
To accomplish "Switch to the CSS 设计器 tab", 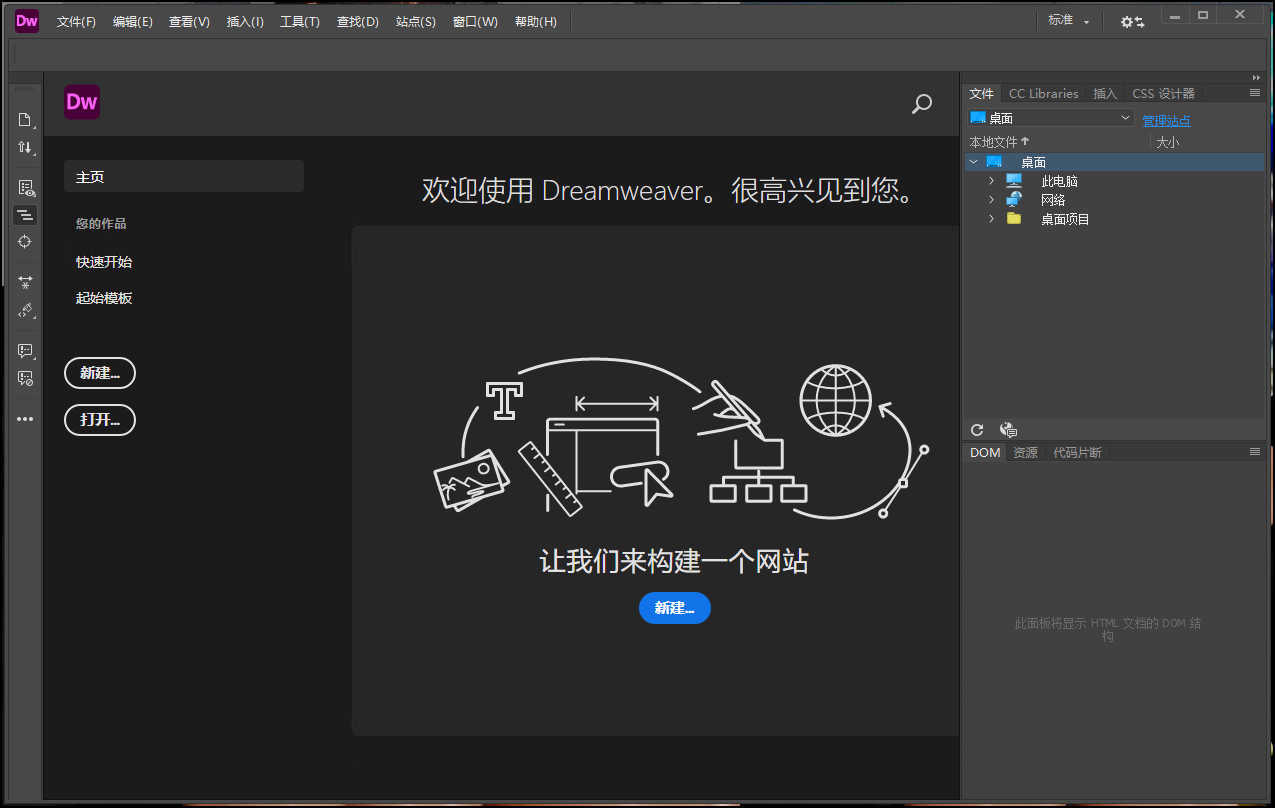I will [1163, 93].
